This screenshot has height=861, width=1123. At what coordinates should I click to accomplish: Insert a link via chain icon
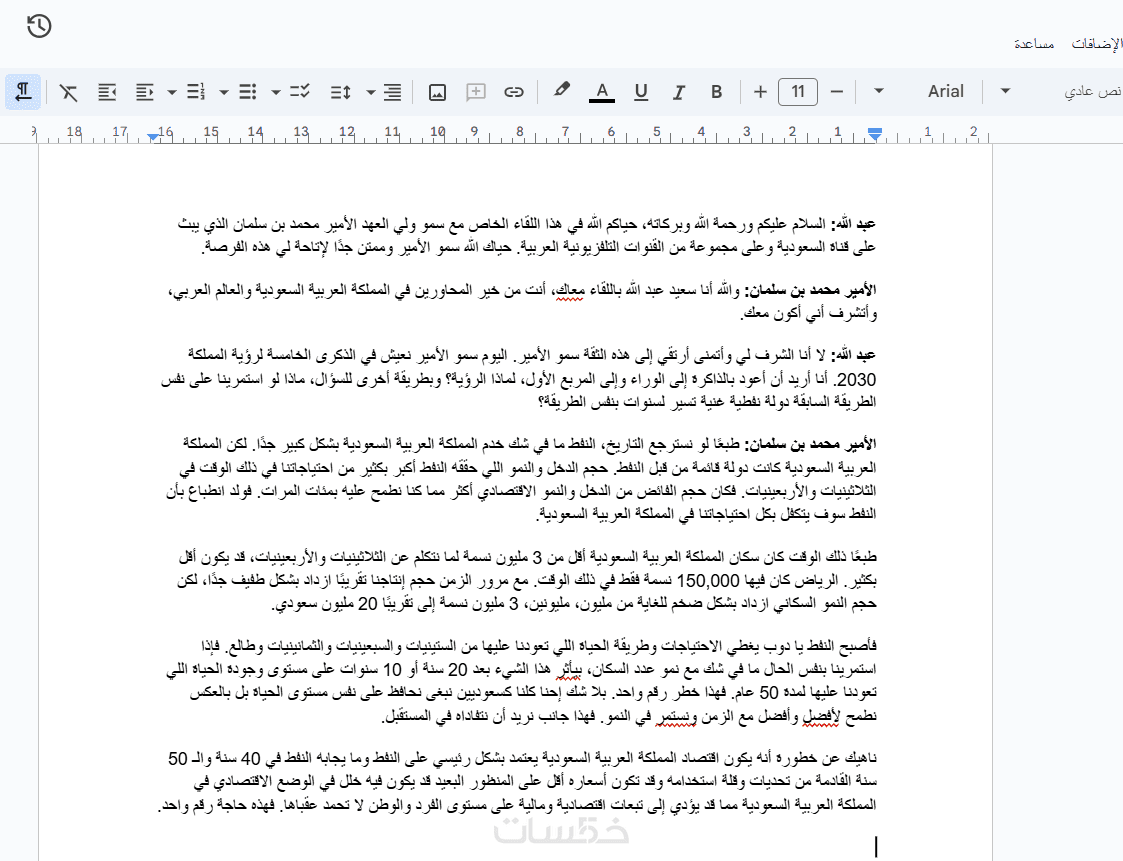coord(514,92)
